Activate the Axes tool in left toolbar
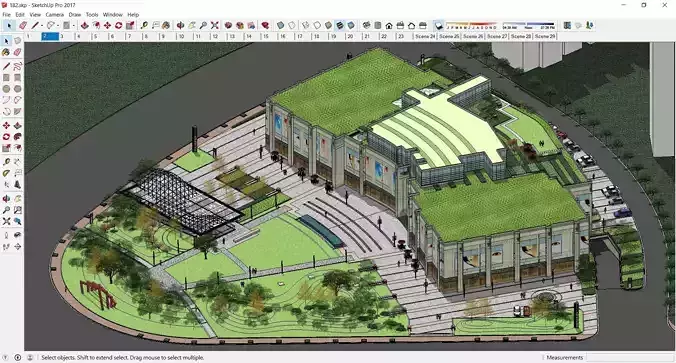 point(6,185)
